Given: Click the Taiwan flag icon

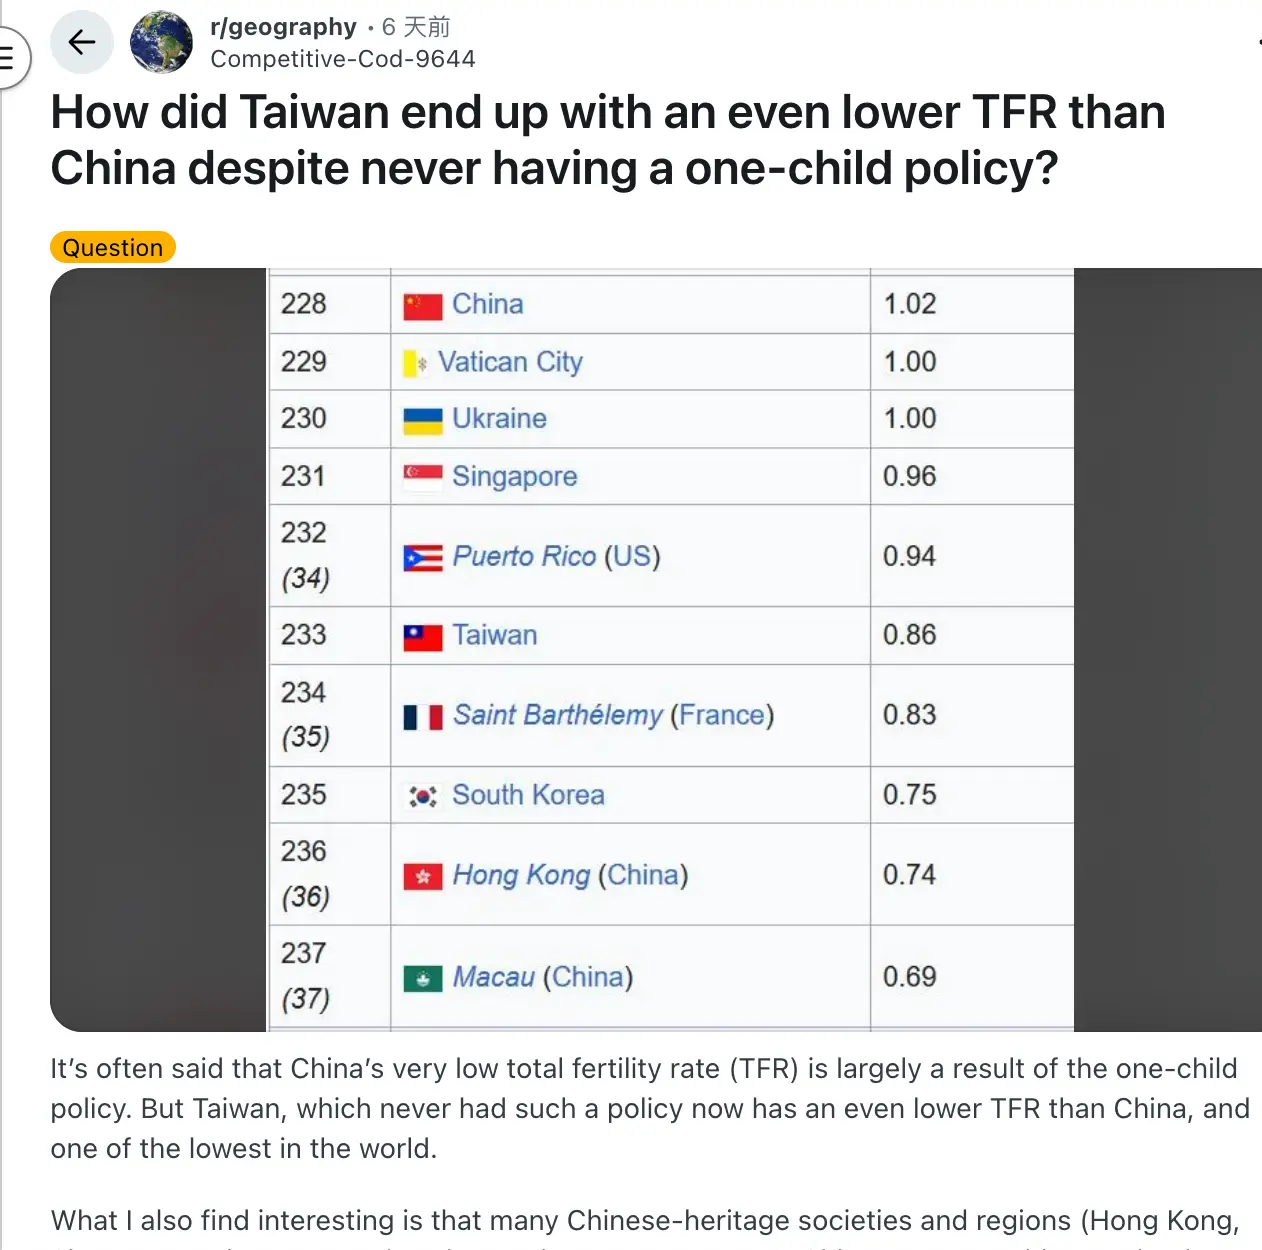Looking at the screenshot, I should tap(422, 637).
